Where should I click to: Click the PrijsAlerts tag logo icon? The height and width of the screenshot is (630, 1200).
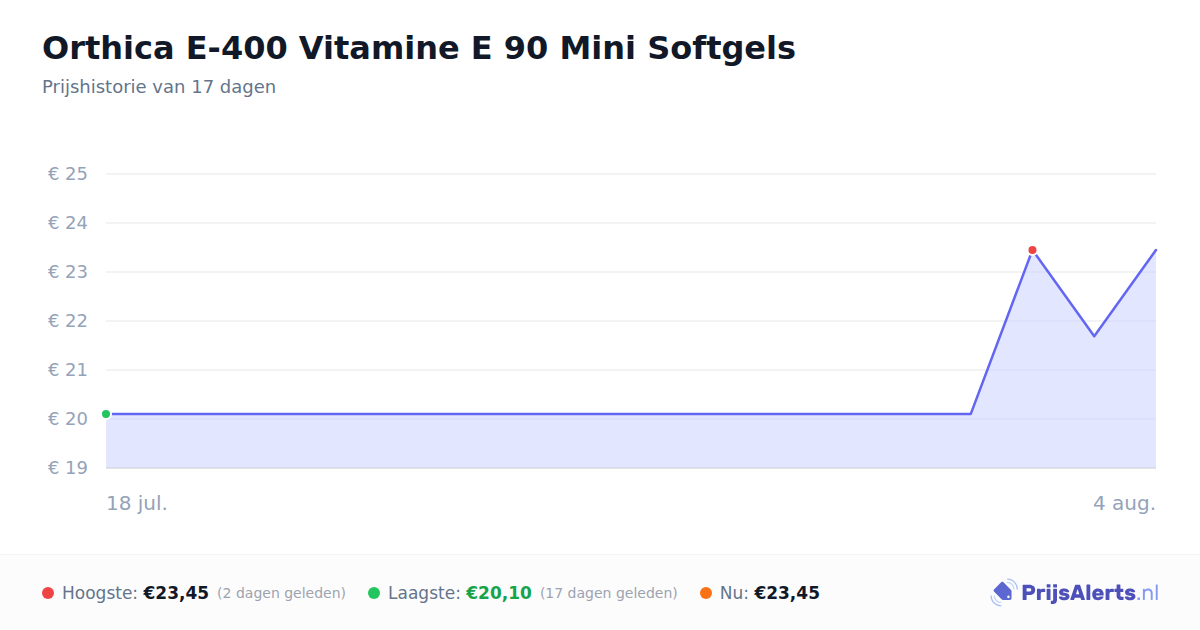point(1003,593)
